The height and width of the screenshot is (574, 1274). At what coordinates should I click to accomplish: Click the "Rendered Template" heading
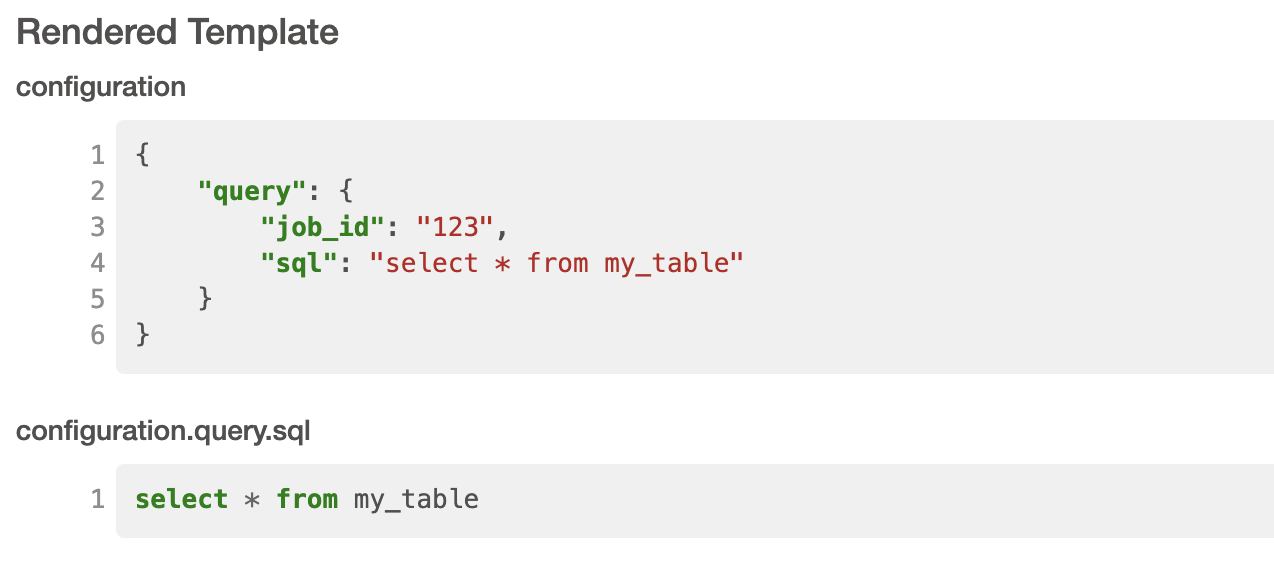(x=178, y=32)
